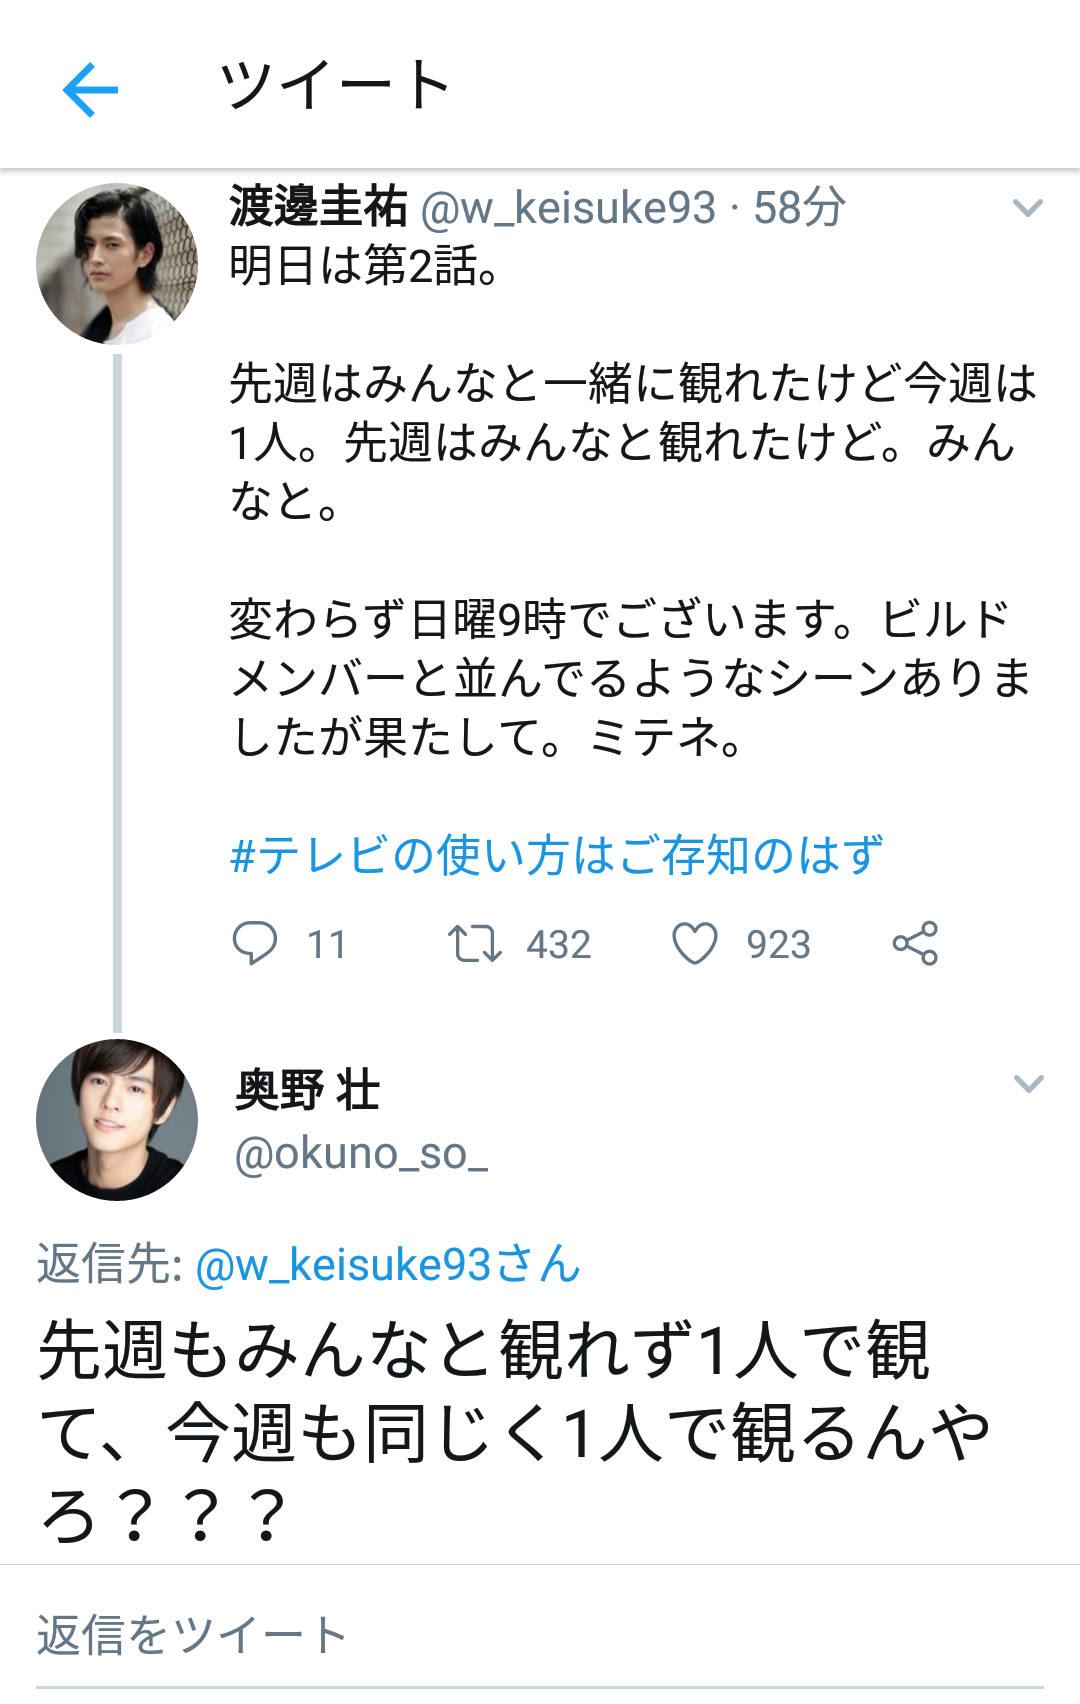Retweet the 渡邊圭祐 tweet
The height and width of the screenshot is (1704, 1080).
[474, 943]
